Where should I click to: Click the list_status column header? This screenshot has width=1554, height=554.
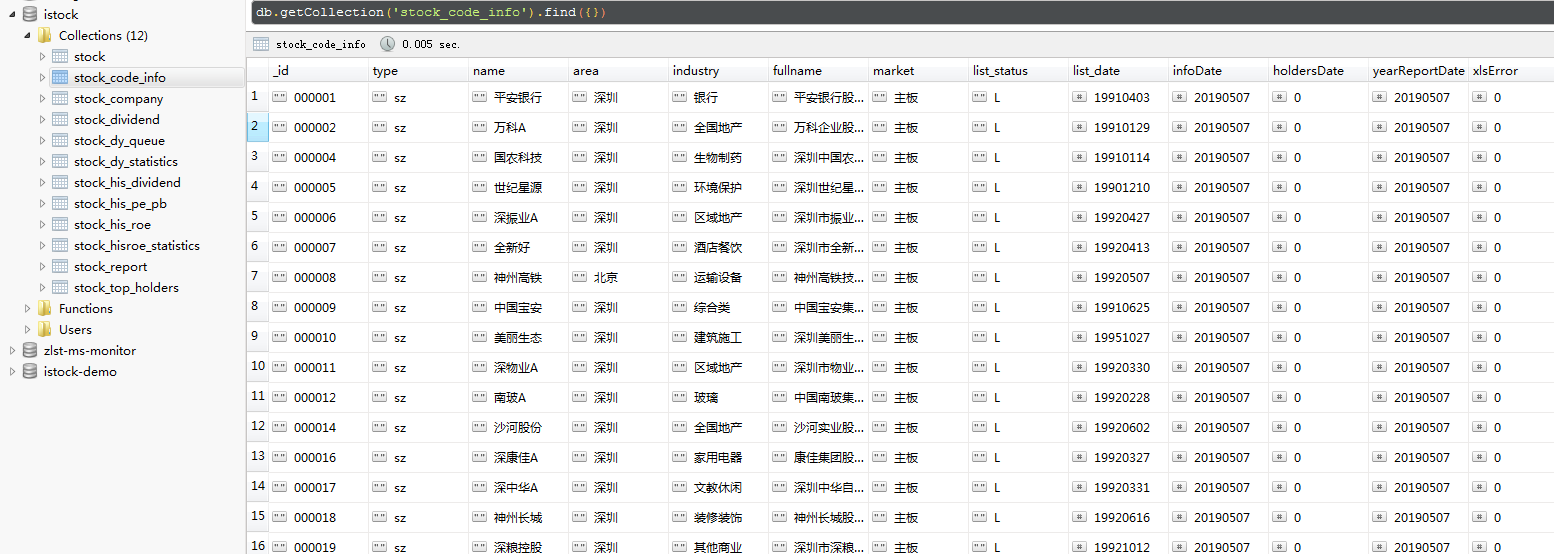tap(1019, 71)
